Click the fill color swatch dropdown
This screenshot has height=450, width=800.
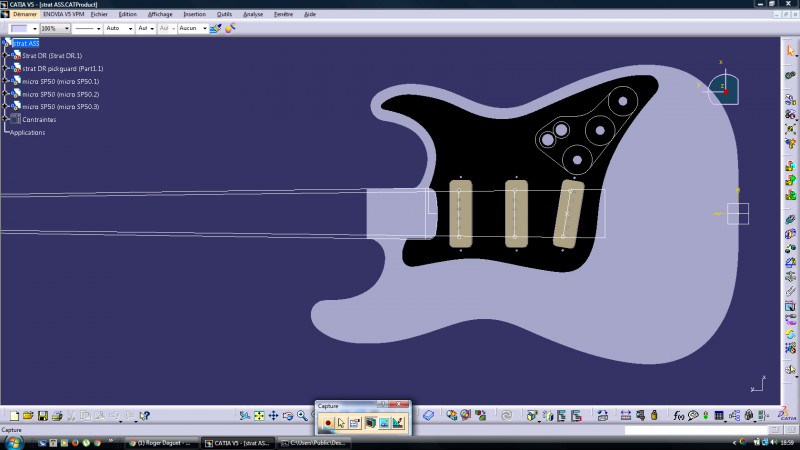pos(35,29)
